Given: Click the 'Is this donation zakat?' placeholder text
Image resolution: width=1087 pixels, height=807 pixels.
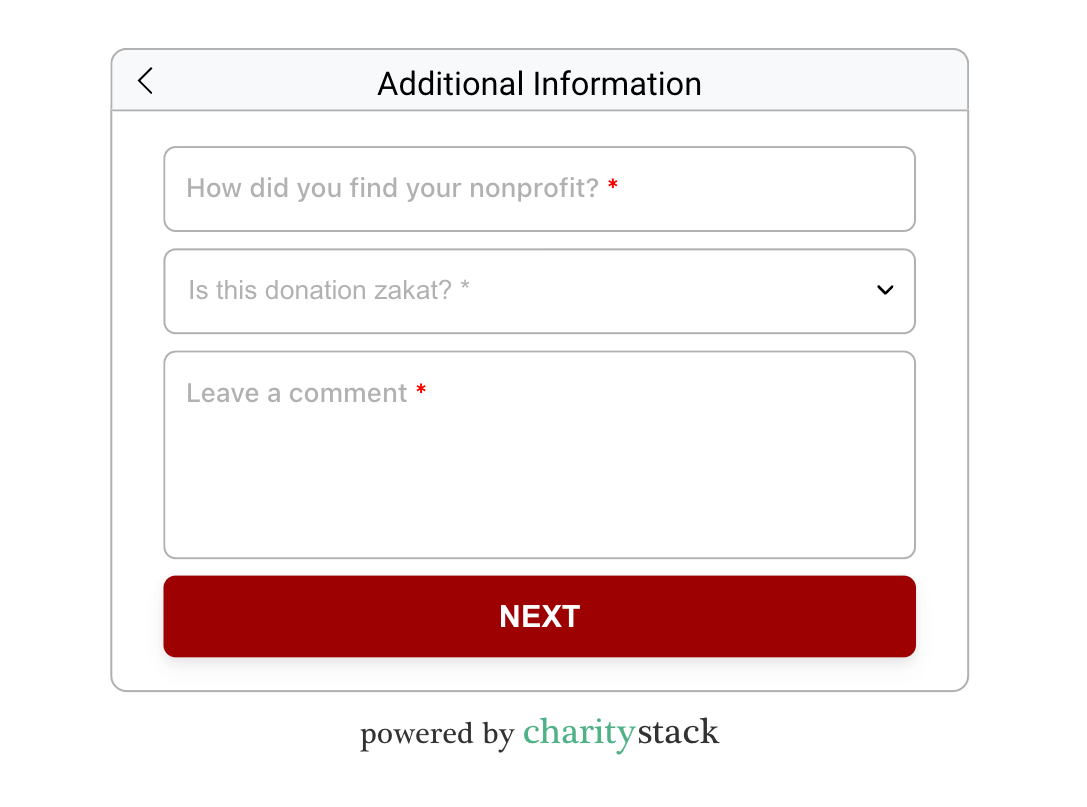Looking at the screenshot, I should pos(320,290).
